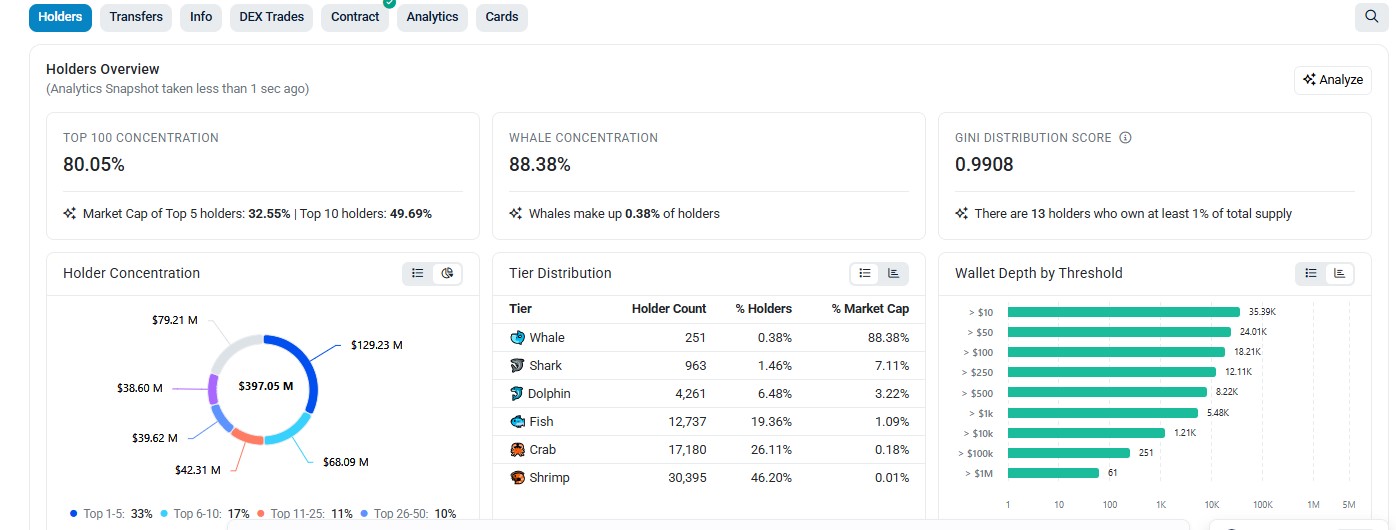The image size is (1396, 530).
Task: Click sparkle icon beside 13 holders text
Action: tap(962, 213)
